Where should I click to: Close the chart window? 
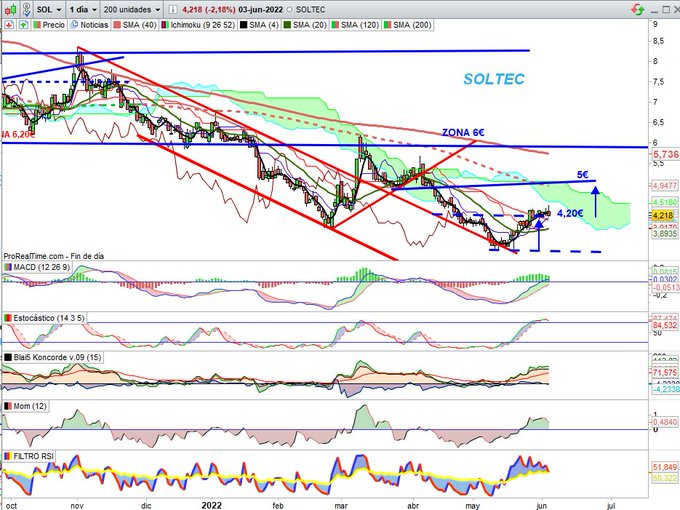point(676,9)
